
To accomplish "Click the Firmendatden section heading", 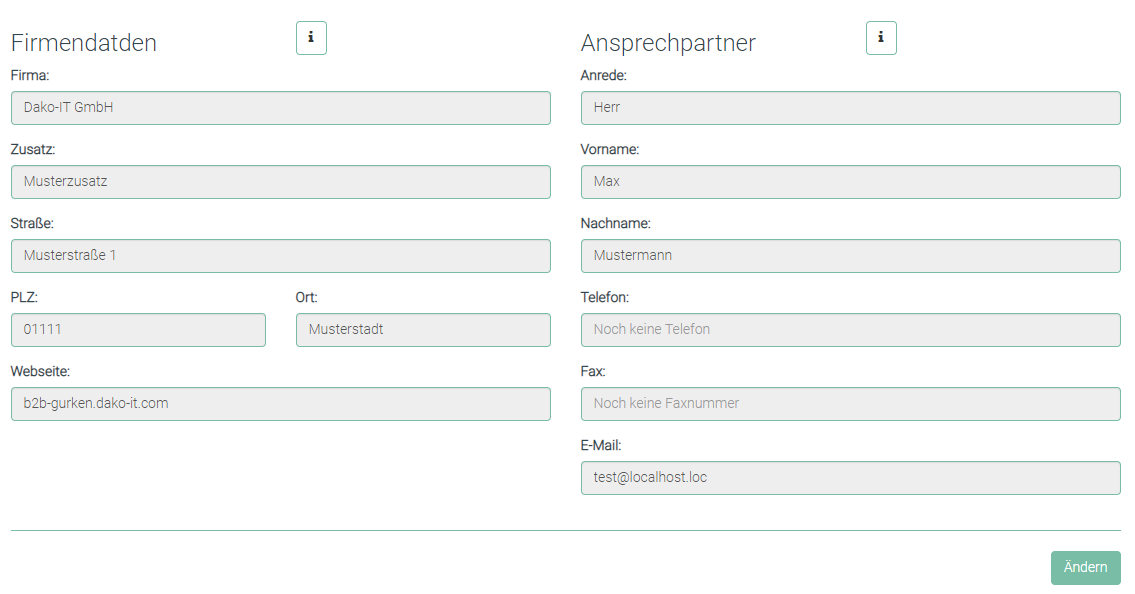I will [84, 43].
